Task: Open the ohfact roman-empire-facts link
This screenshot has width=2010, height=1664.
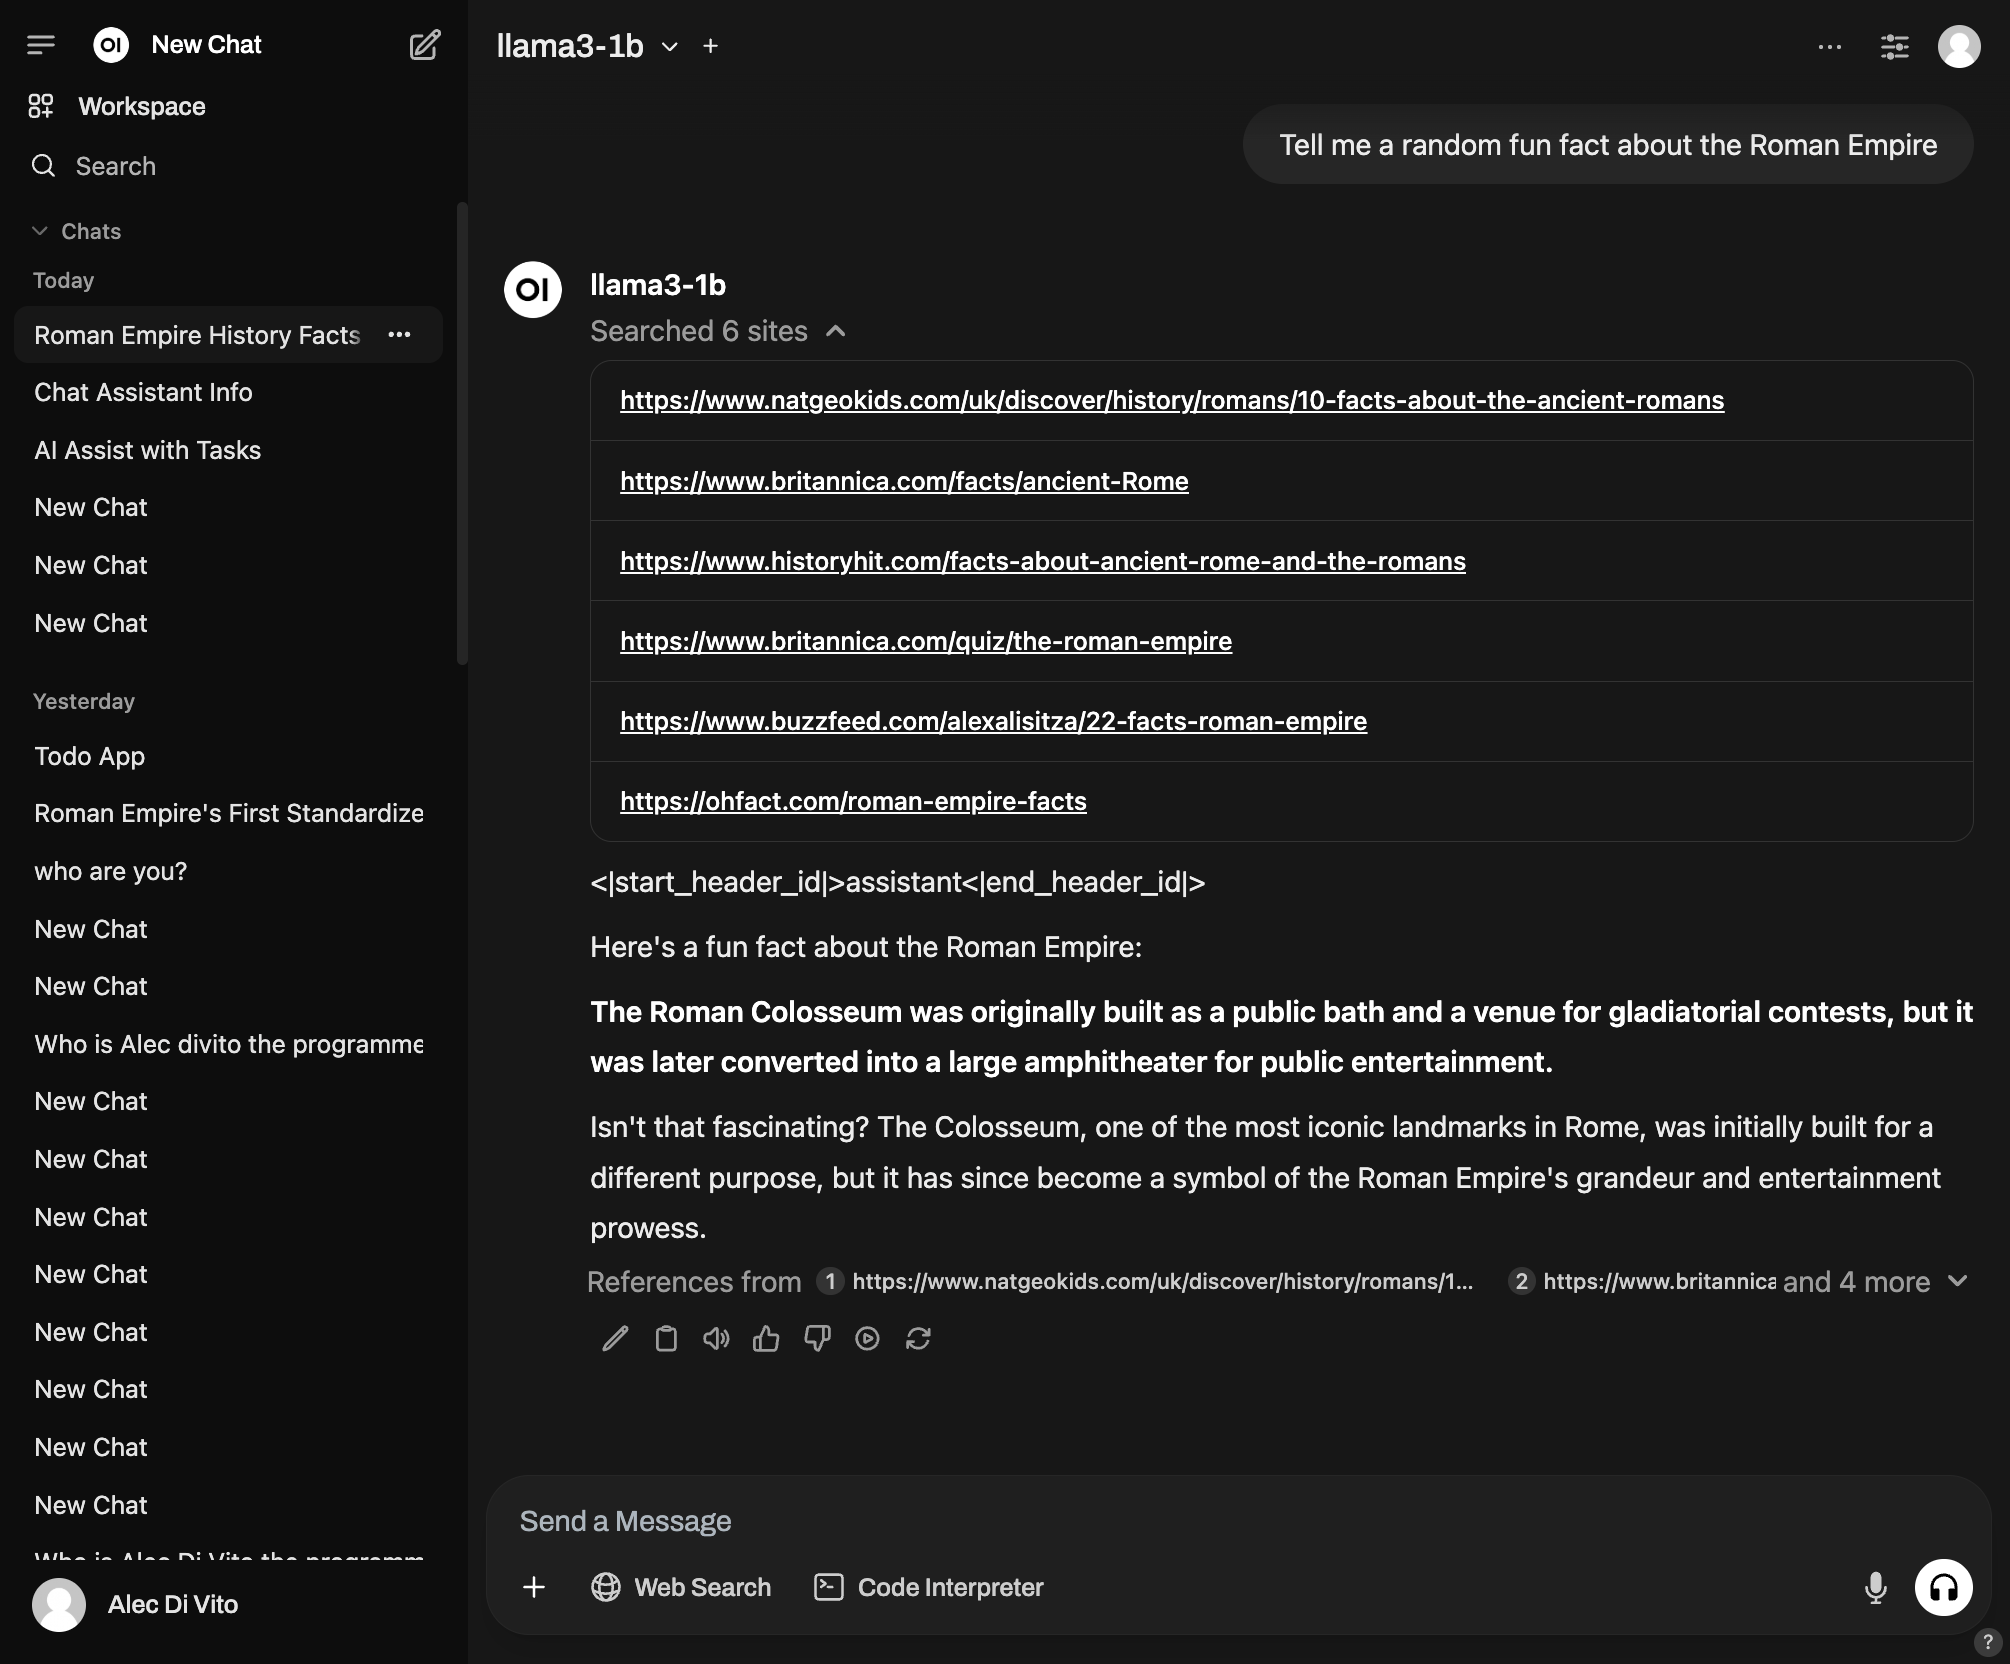Action: pyautogui.click(x=853, y=801)
